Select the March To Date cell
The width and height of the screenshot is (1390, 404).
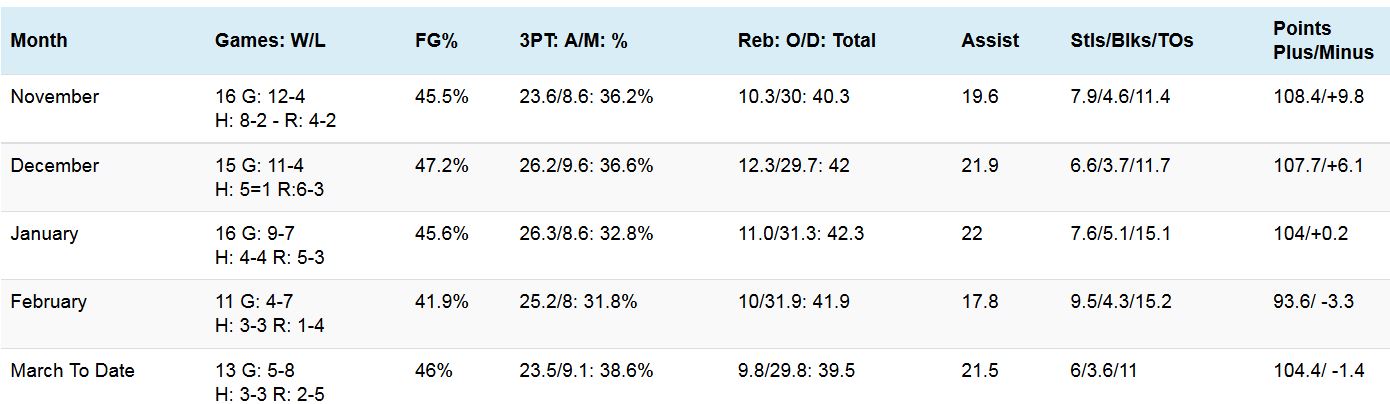pyautogui.click(x=72, y=371)
